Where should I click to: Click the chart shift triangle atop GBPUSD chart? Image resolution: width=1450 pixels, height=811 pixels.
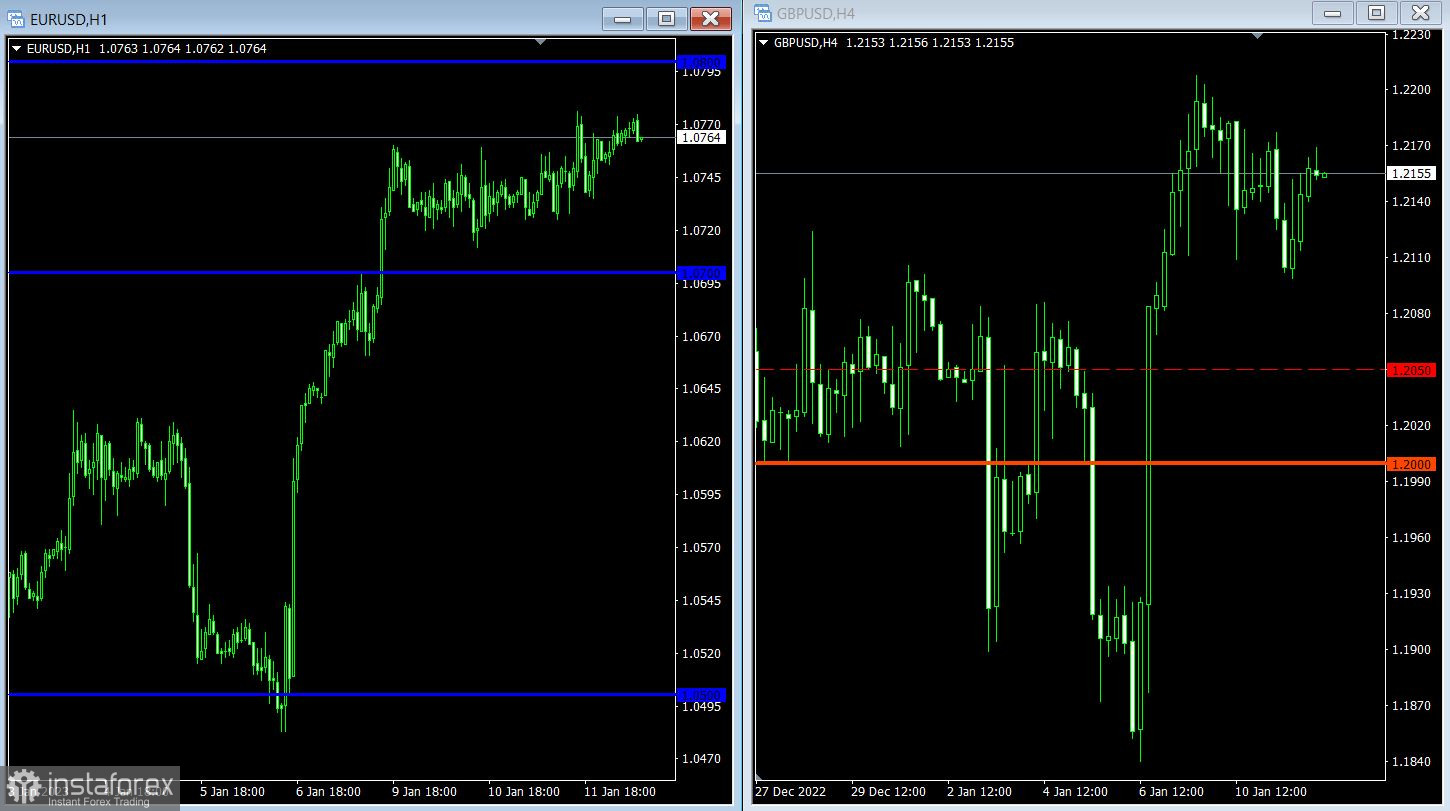[x=1258, y=36]
